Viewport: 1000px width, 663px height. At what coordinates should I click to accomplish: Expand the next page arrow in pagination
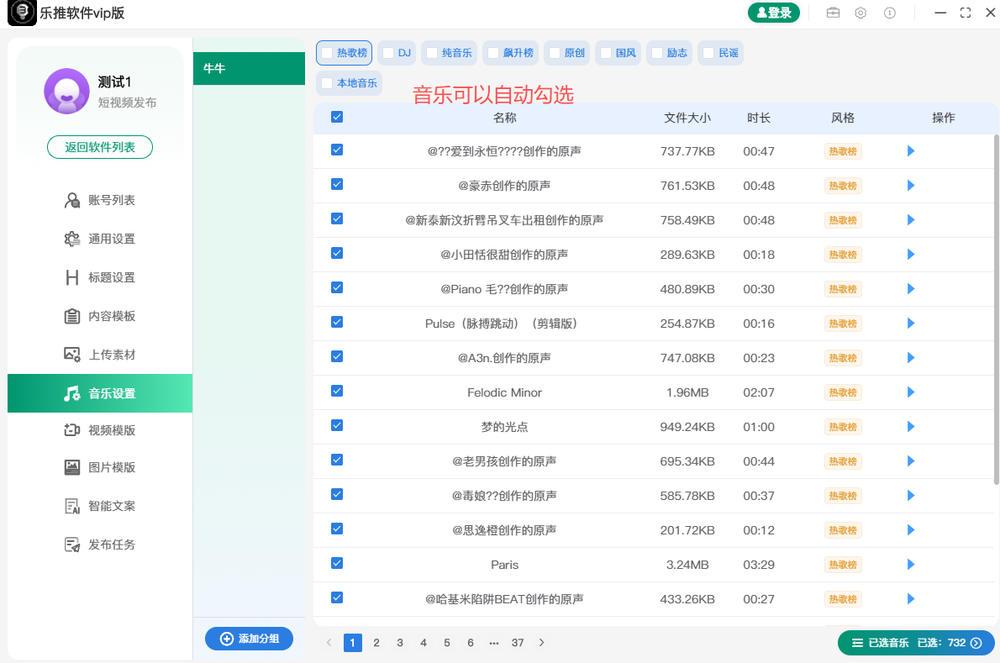coord(541,642)
